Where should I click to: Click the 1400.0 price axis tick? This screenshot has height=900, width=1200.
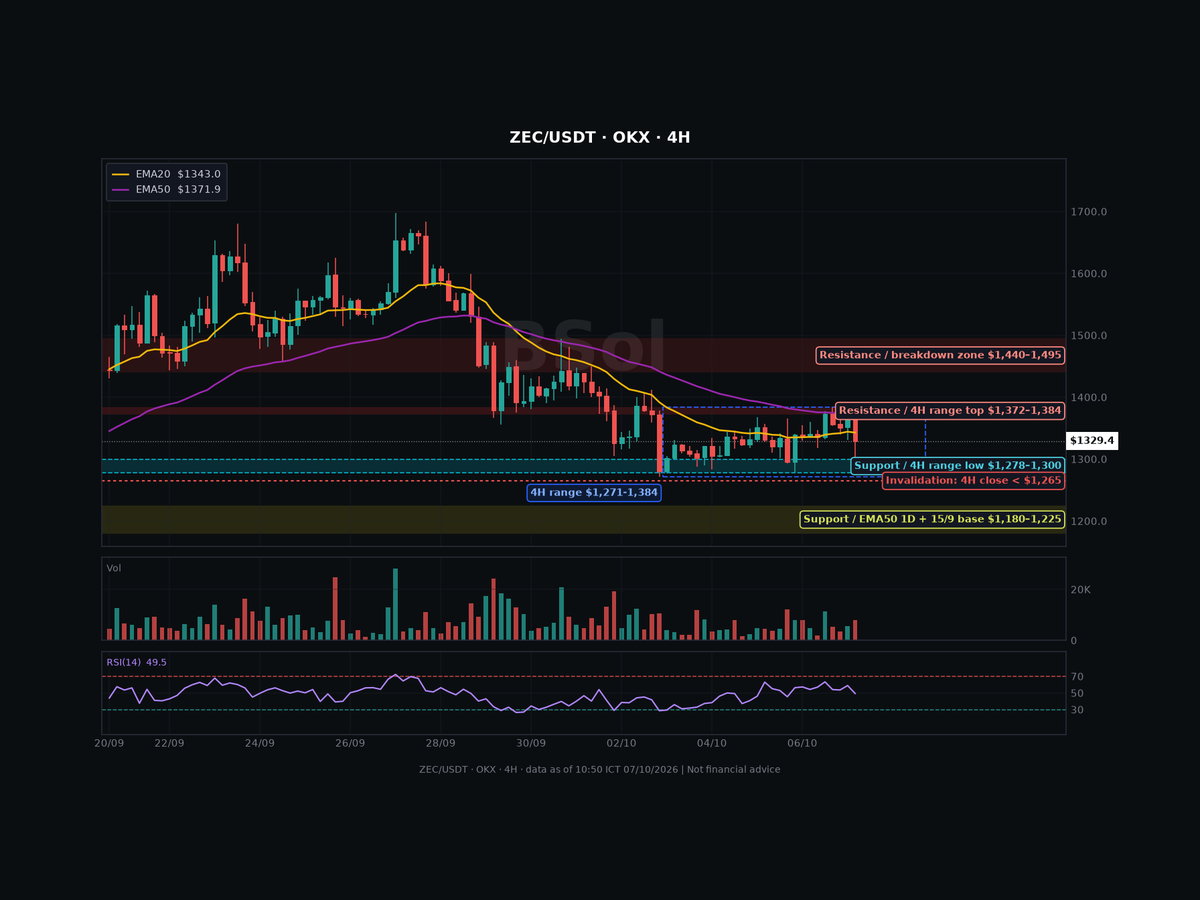coord(1091,398)
